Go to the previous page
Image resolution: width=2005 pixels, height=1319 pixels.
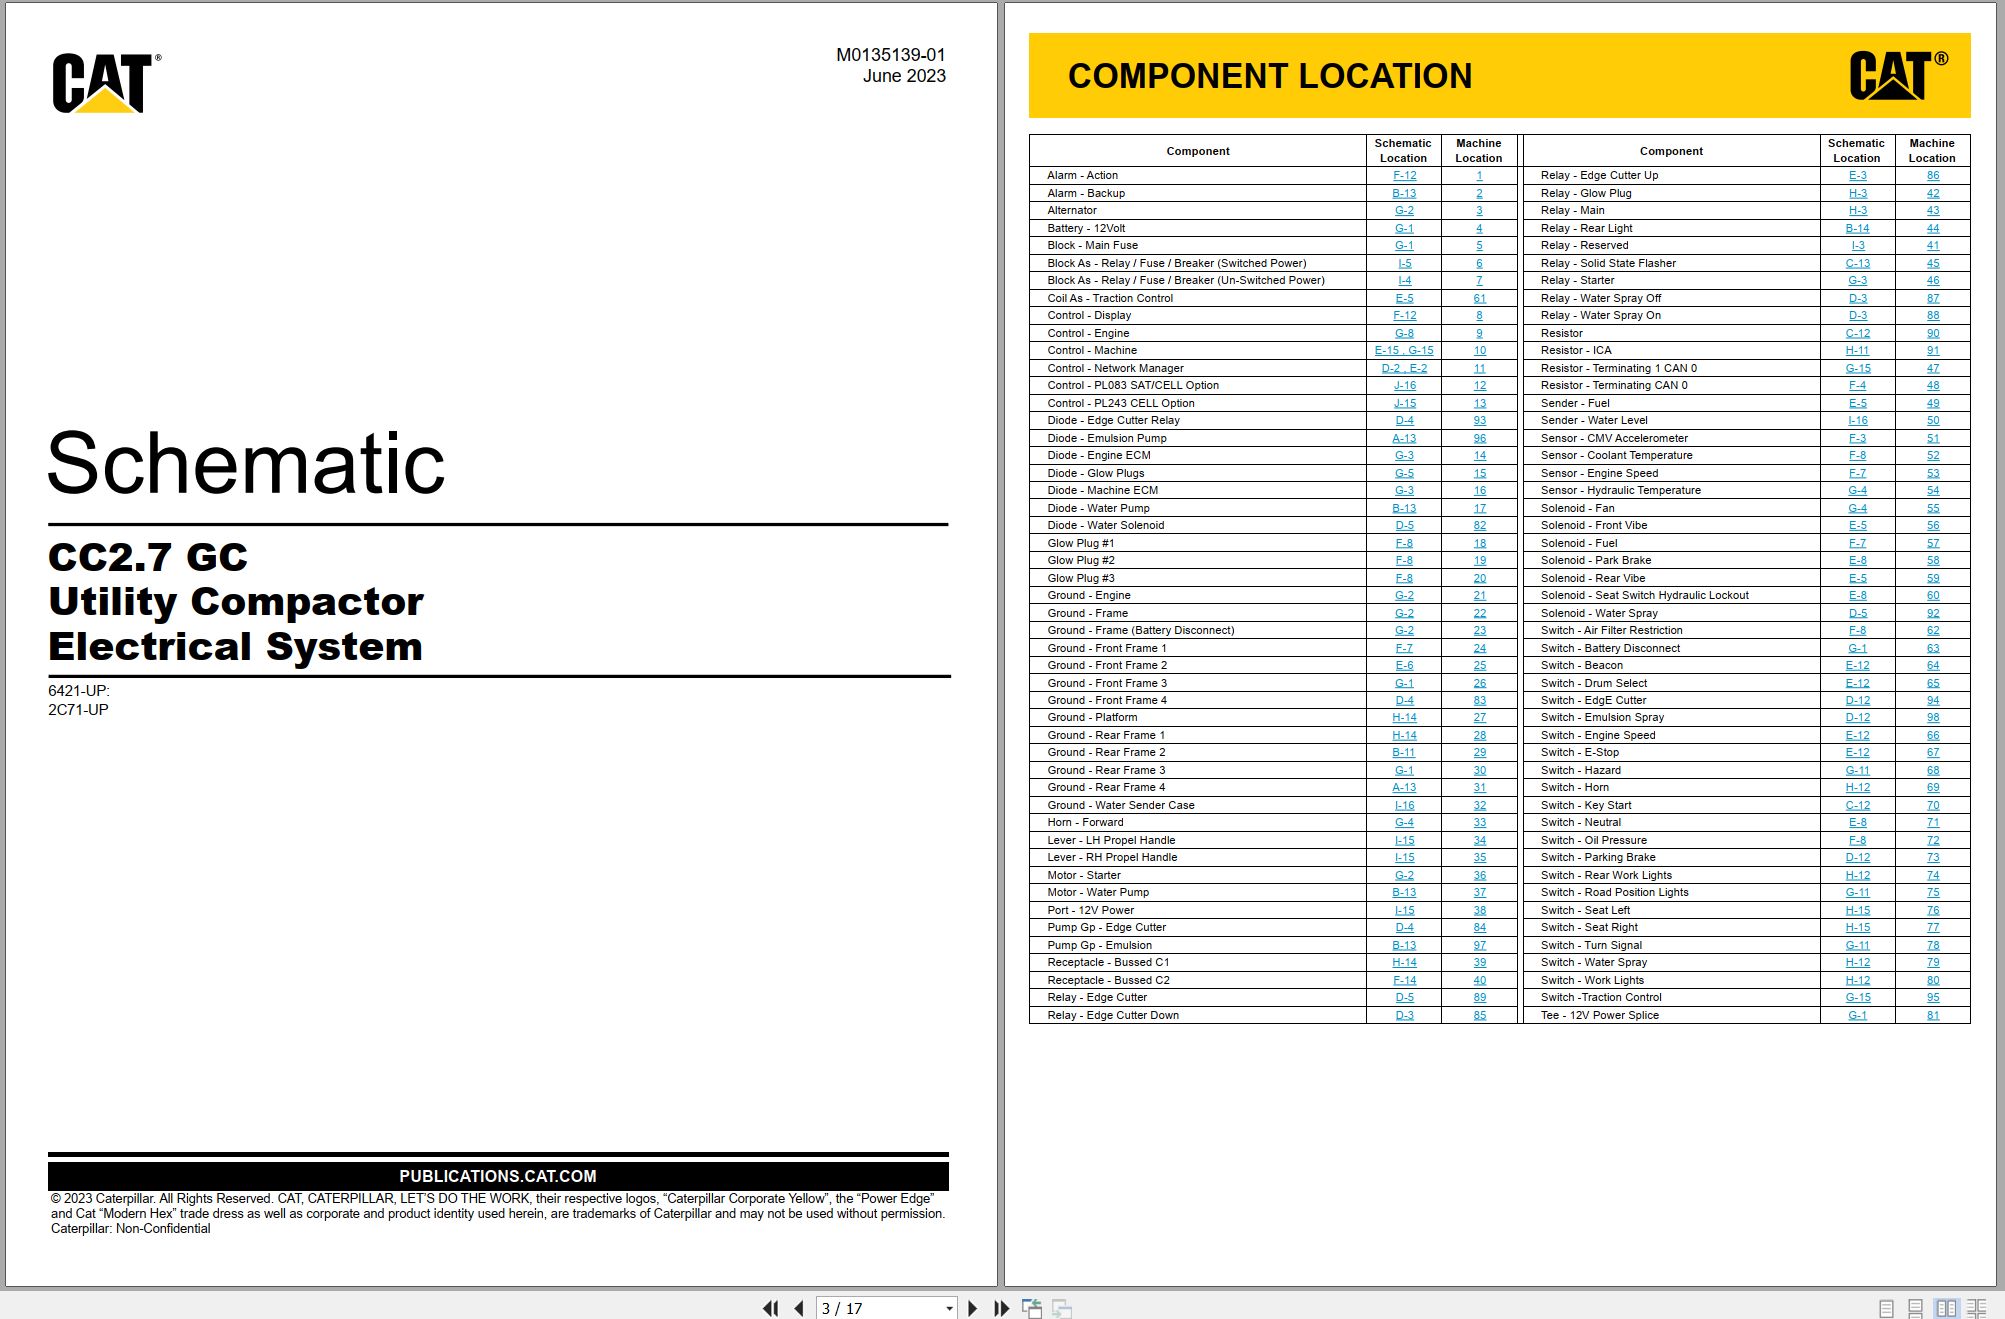tap(798, 1308)
